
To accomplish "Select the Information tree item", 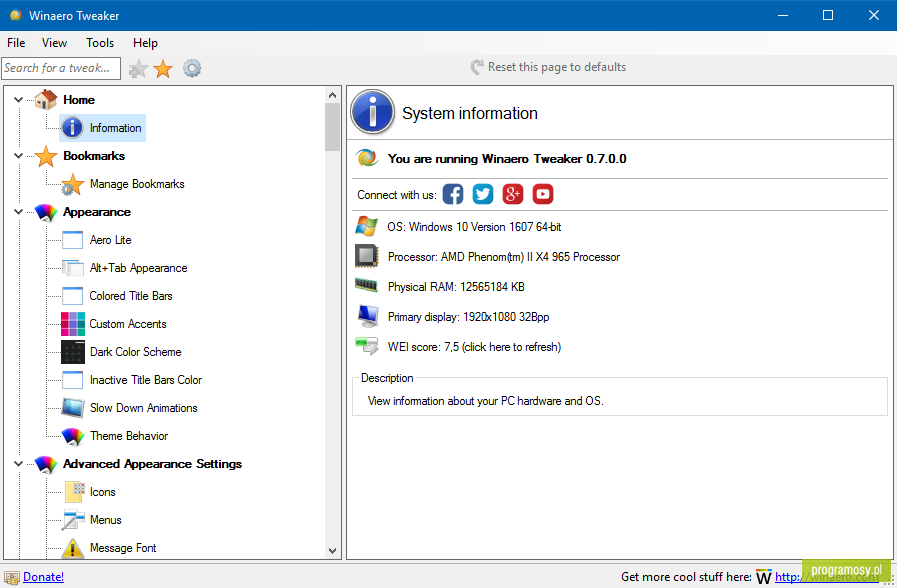I will click(102, 128).
